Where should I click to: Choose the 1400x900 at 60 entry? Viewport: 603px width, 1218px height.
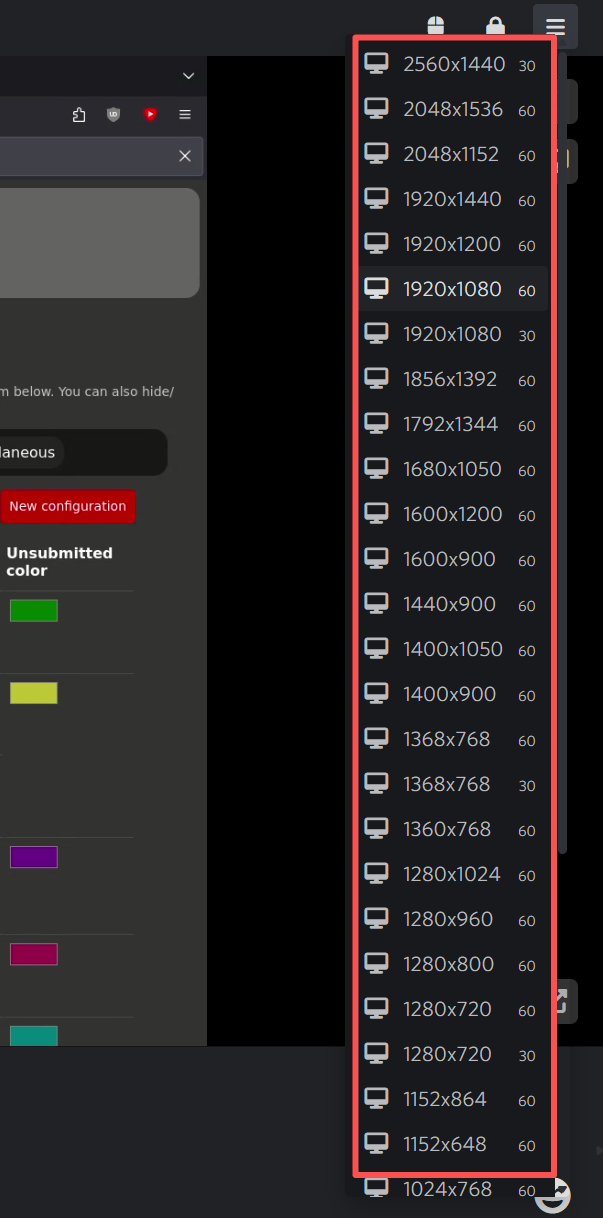453,695
